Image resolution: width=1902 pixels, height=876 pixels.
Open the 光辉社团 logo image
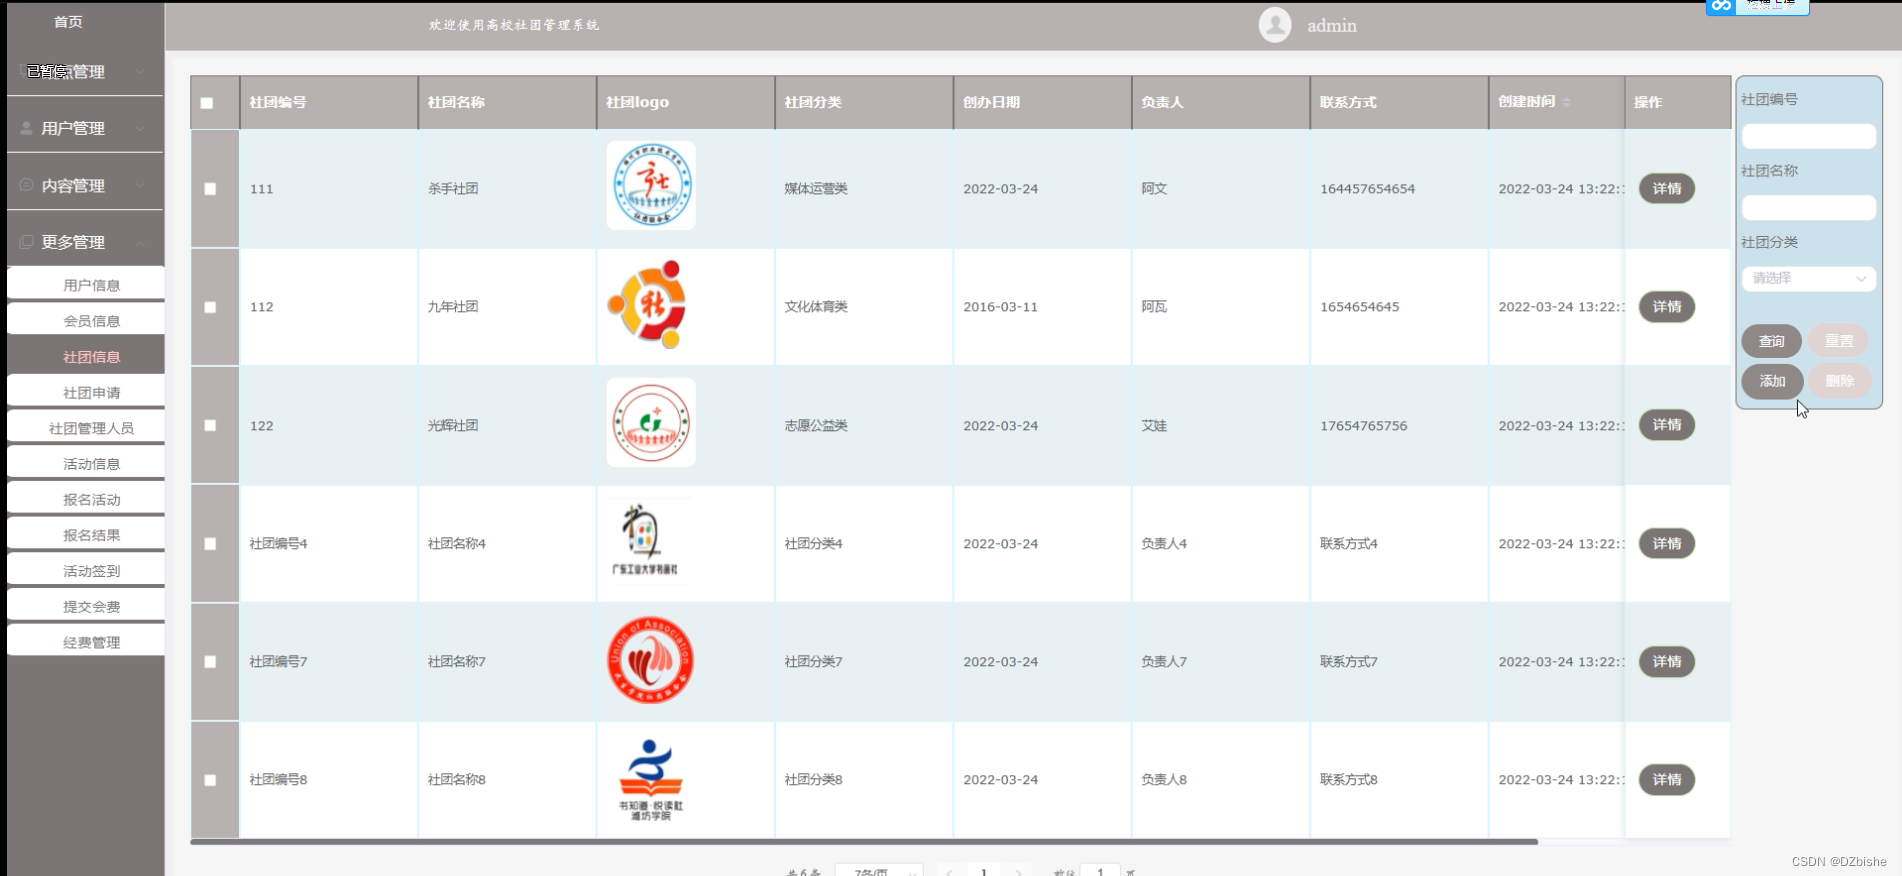pos(651,423)
